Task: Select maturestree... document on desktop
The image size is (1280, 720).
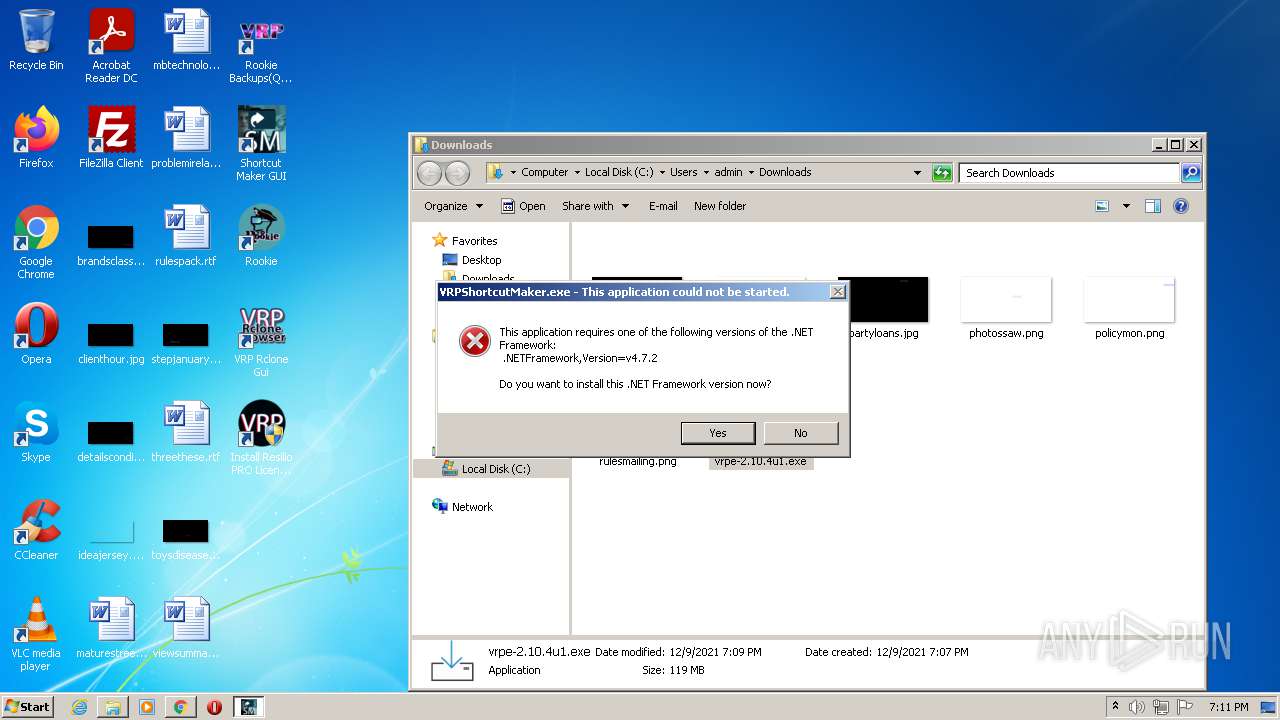Action: click(111, 628)
